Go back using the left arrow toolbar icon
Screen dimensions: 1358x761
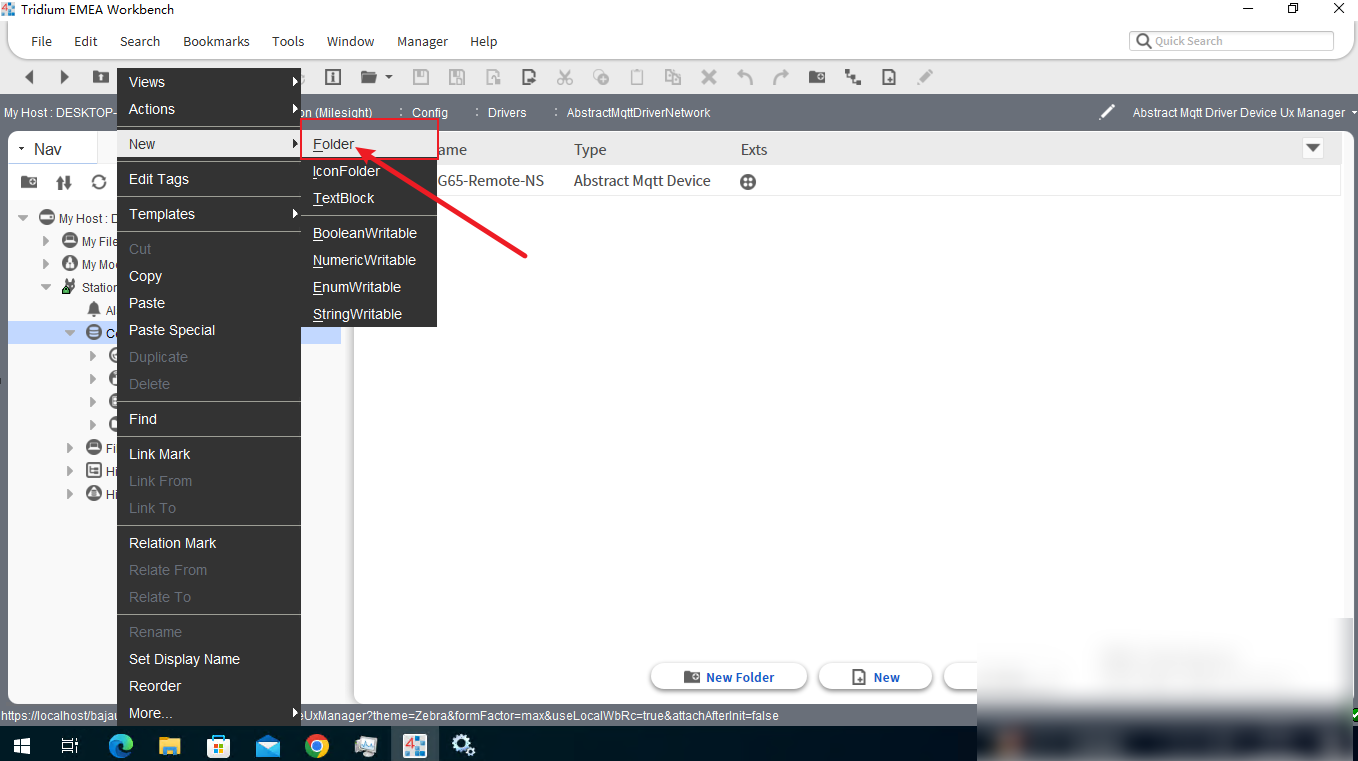click(29, 77)
